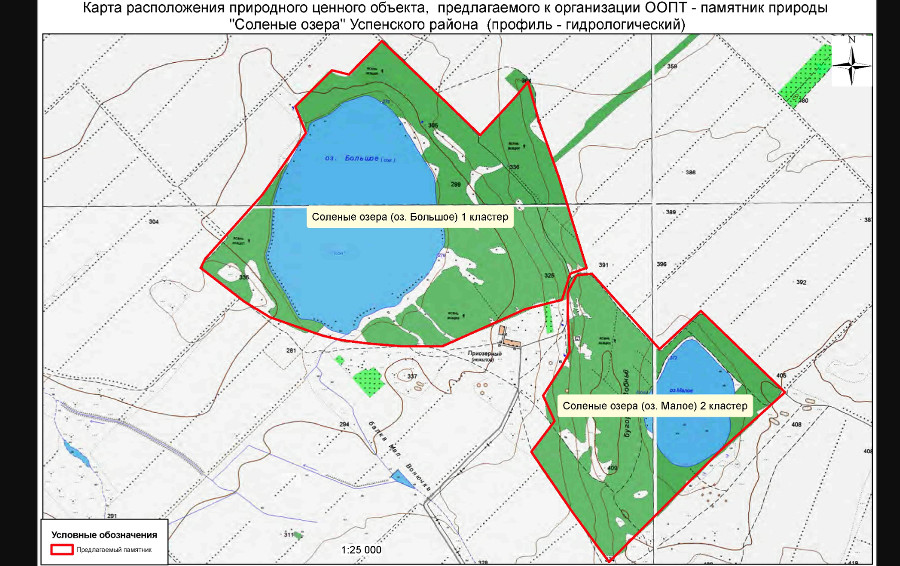Click the dotted green patch near elevation 337

[368, 380]
